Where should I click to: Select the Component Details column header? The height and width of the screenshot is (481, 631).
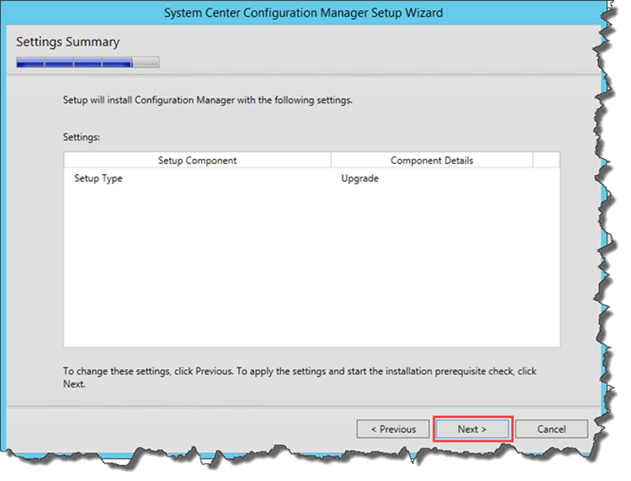432,160
